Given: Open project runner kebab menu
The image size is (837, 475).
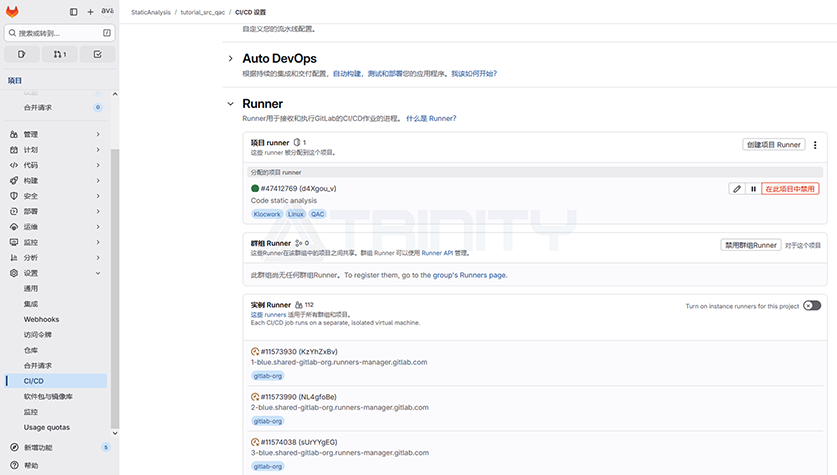Looking at the screenshot, I should tap(815, 145).
